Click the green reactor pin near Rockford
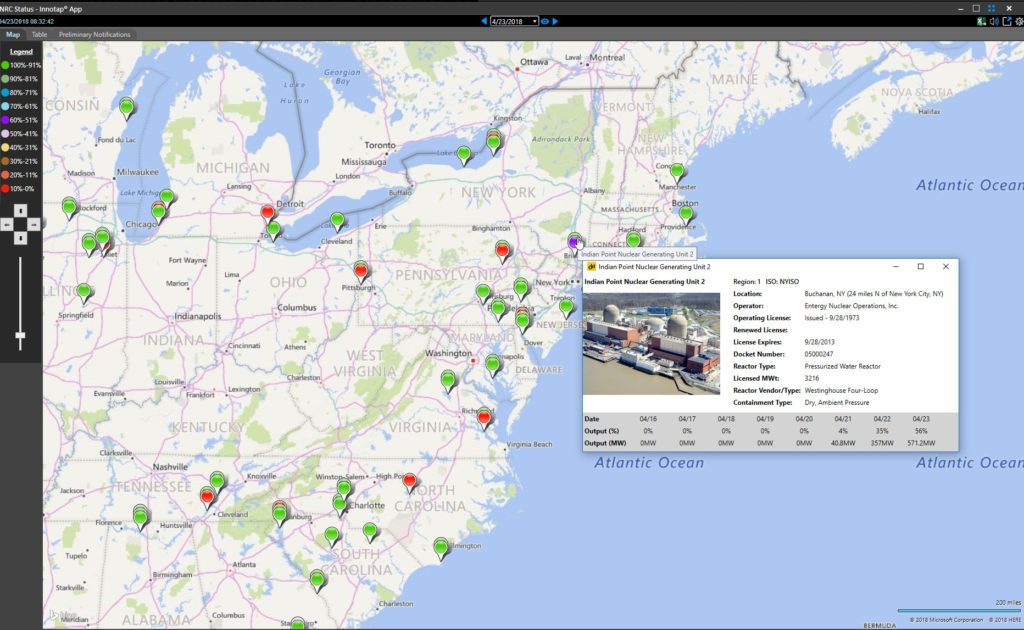This screenshot has width=1024, height=630. [x=69, y=208]
